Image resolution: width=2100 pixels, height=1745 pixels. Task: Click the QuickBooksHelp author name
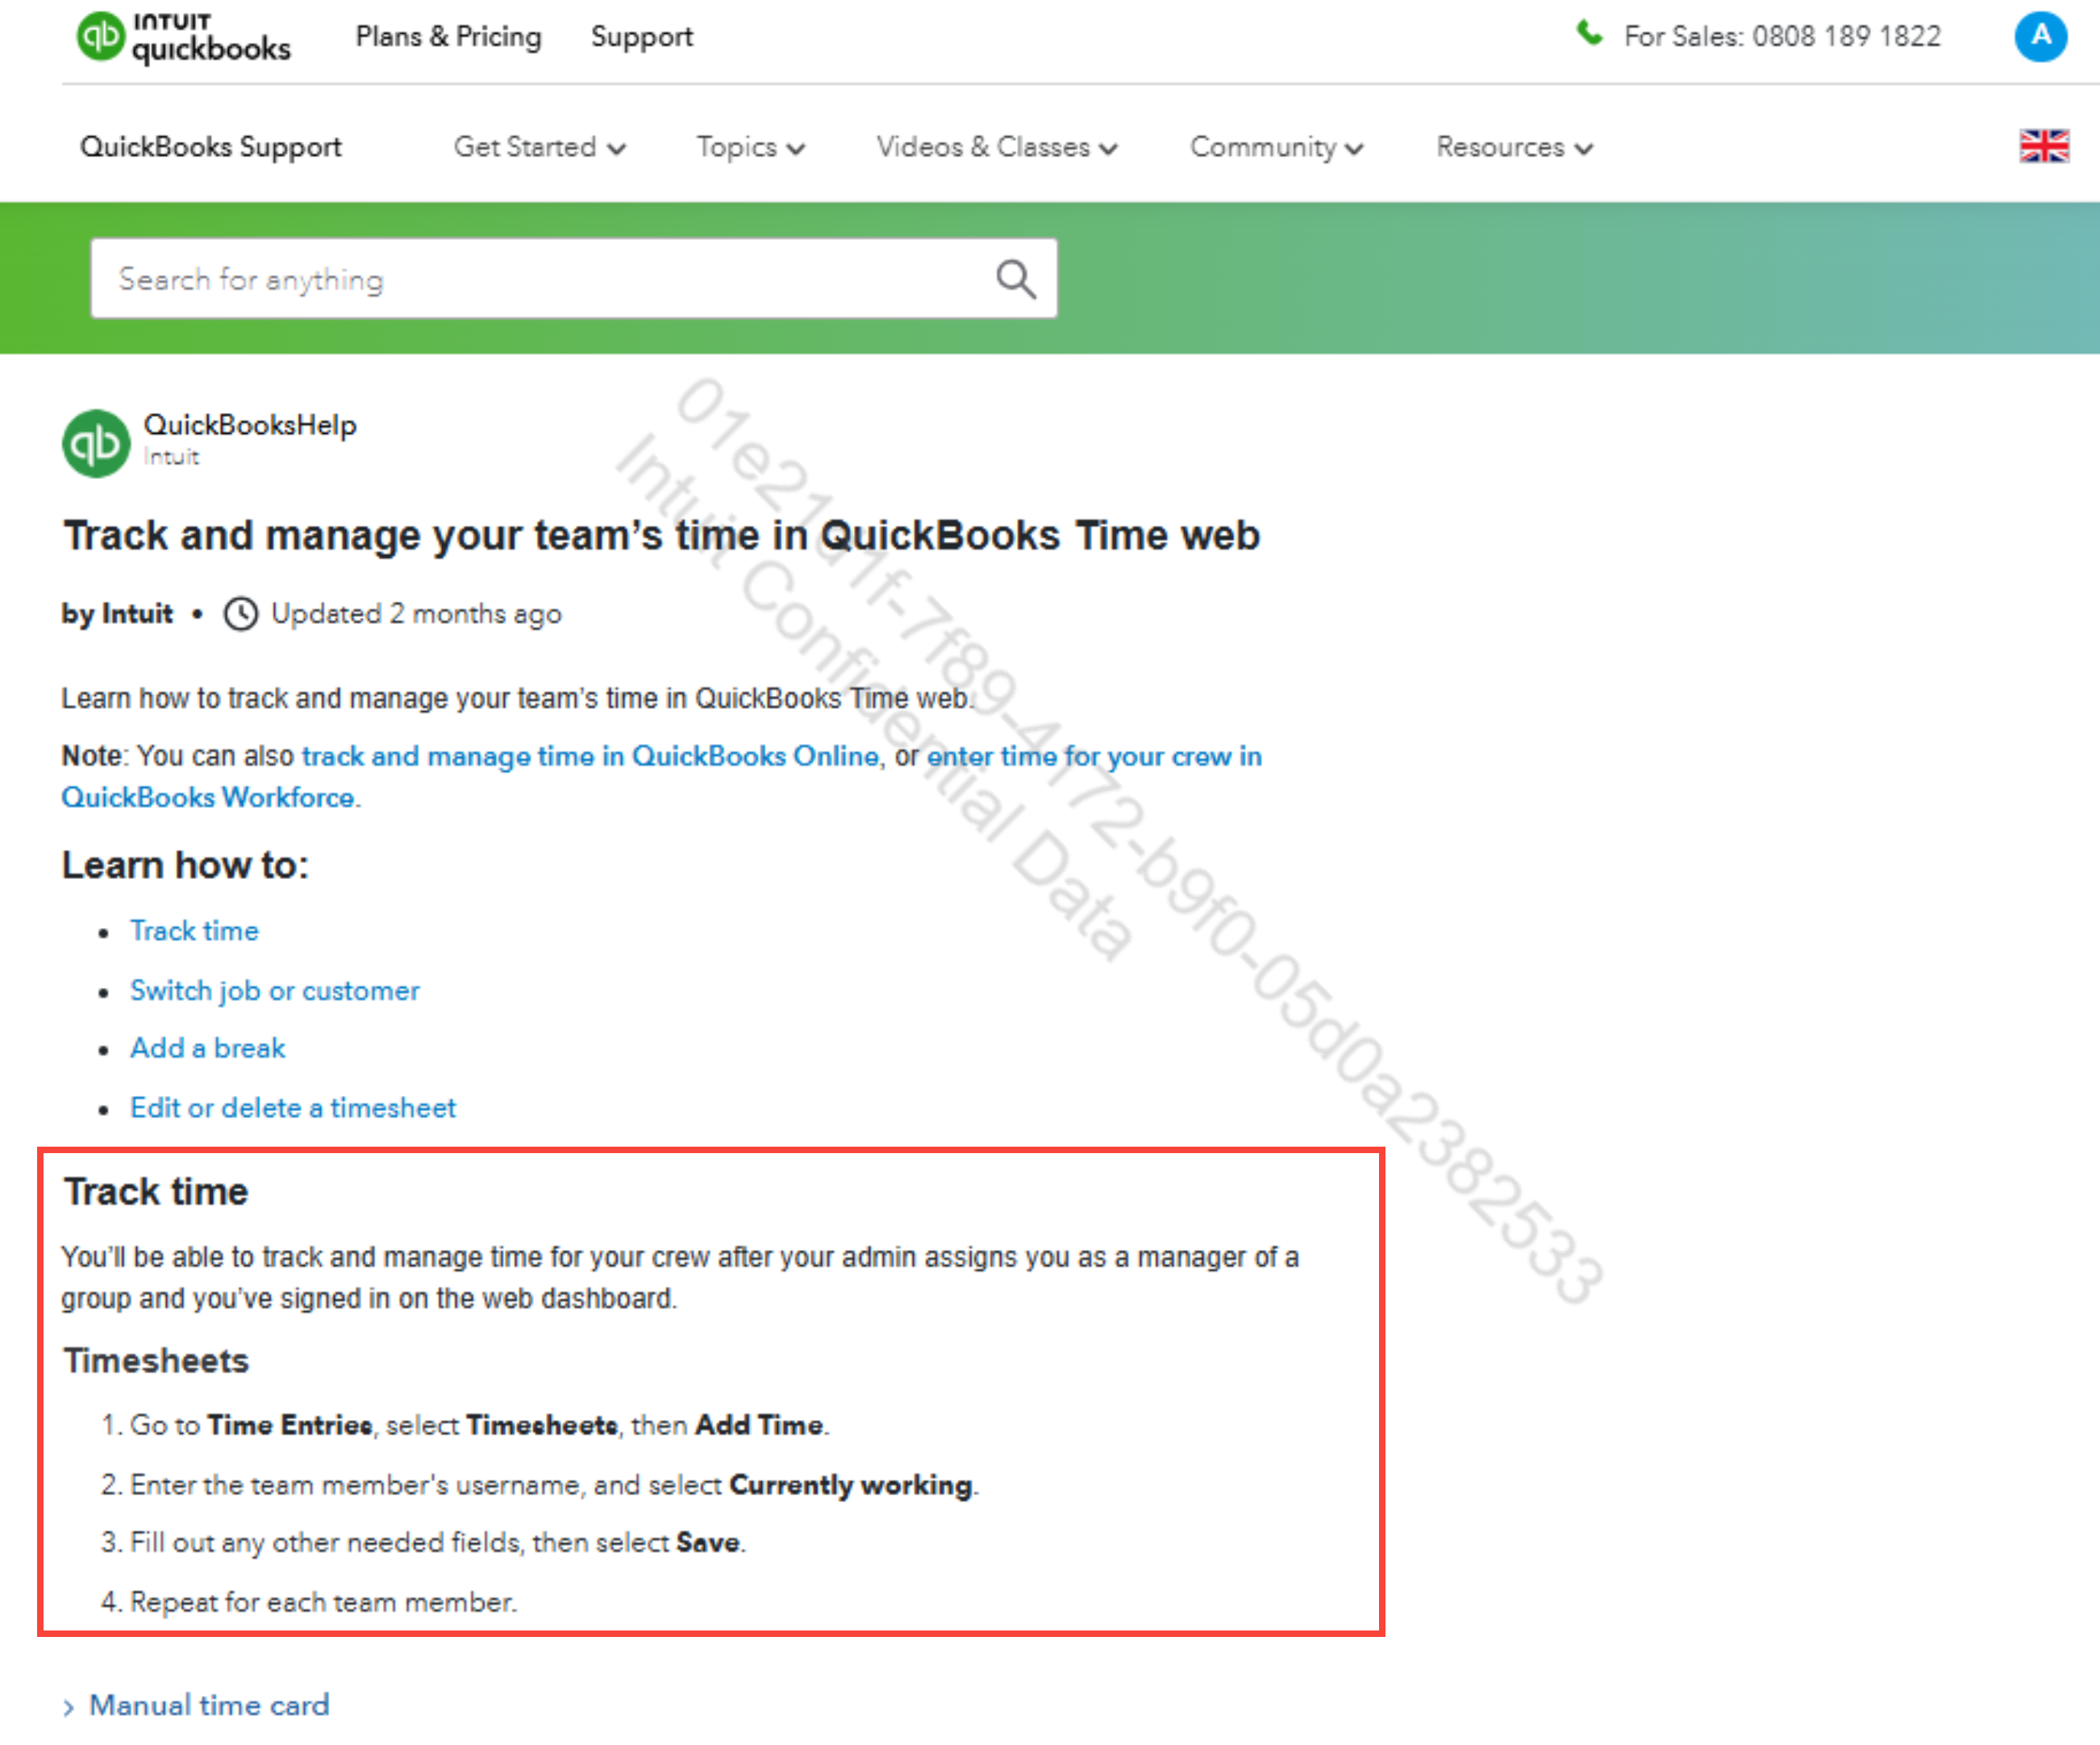[250, 425]
